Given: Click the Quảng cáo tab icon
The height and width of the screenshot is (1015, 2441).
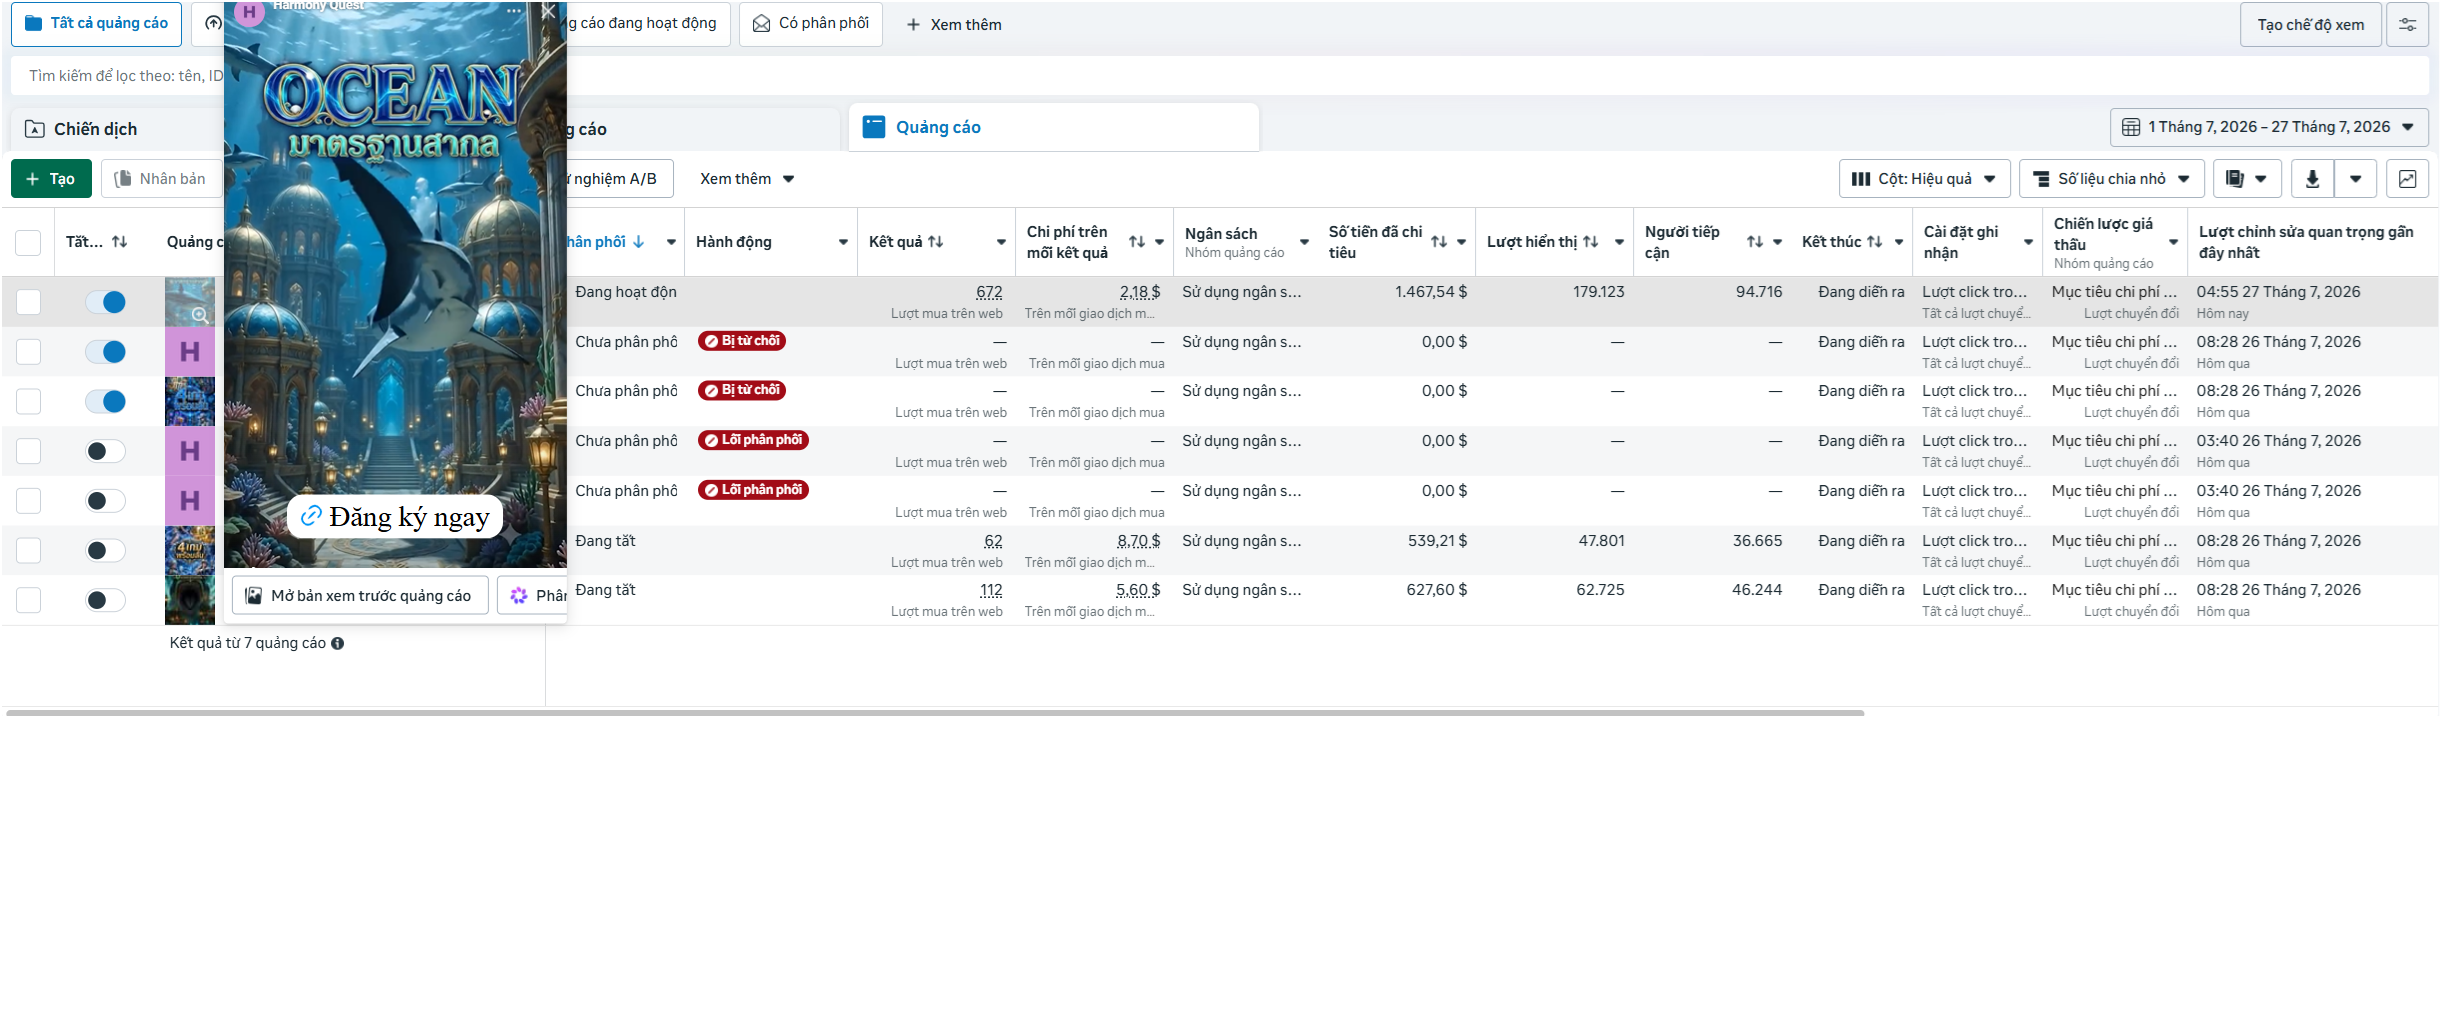Looking at the screenshot, I should [x=874, y=127].
